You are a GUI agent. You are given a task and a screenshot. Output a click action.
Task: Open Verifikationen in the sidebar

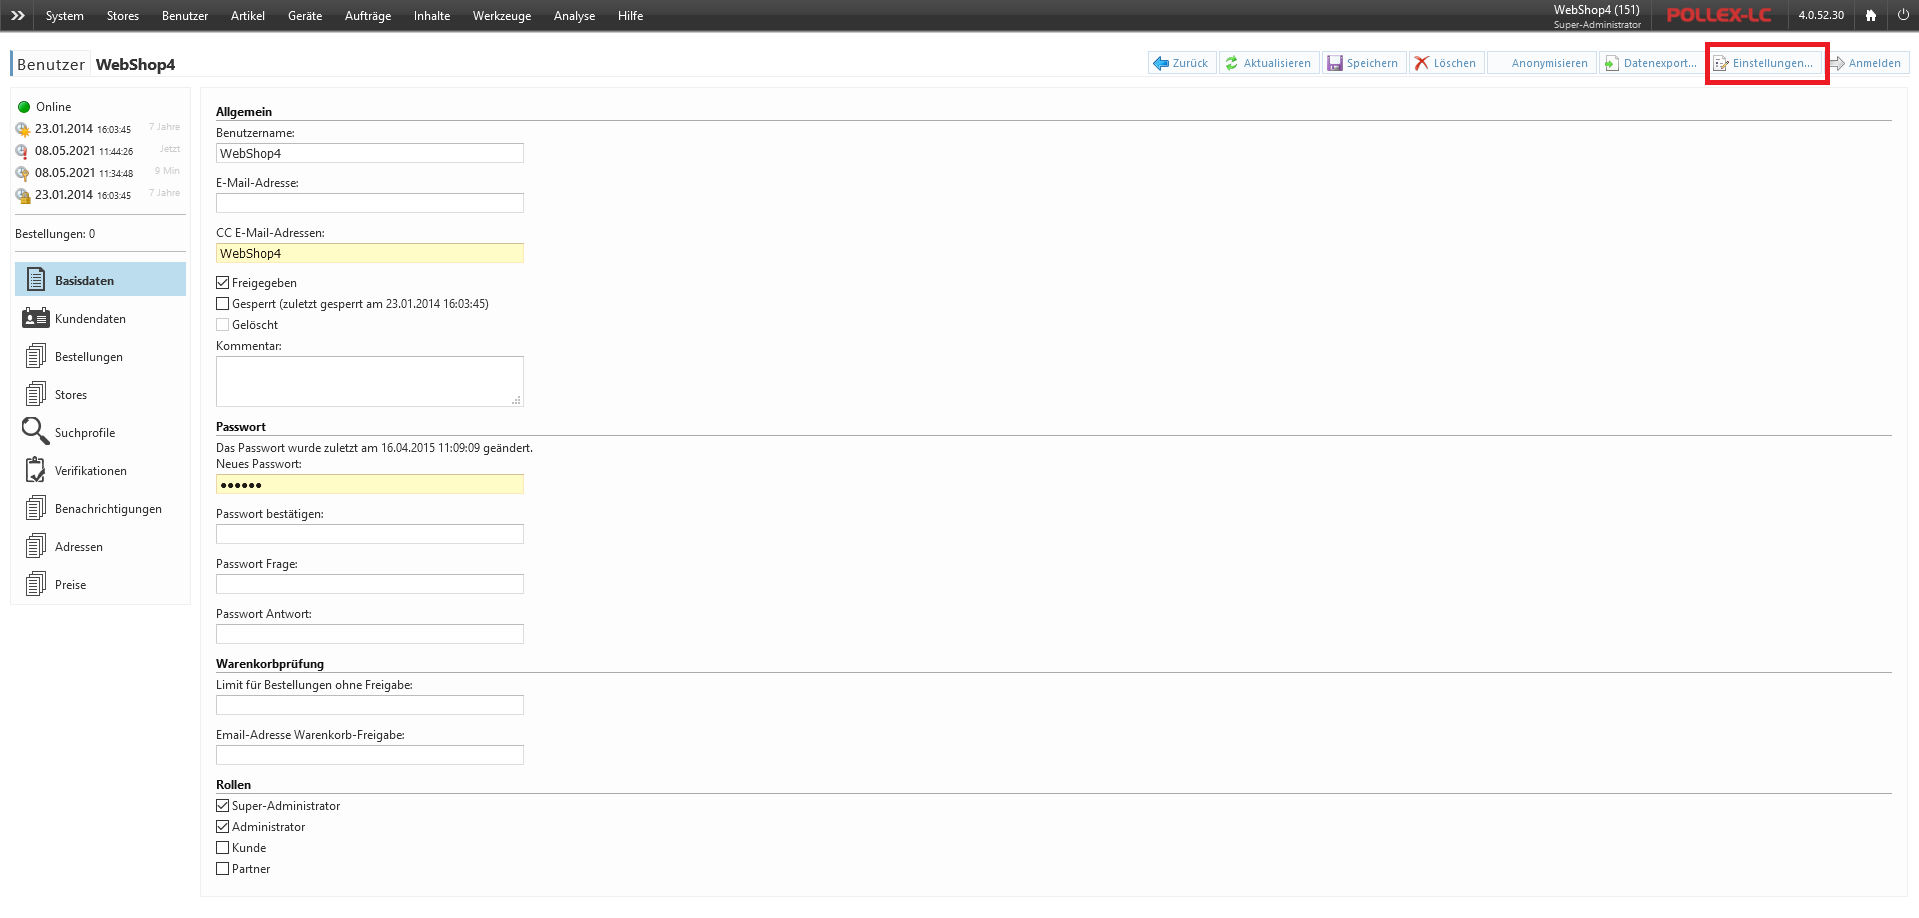(x=90, y=471)
